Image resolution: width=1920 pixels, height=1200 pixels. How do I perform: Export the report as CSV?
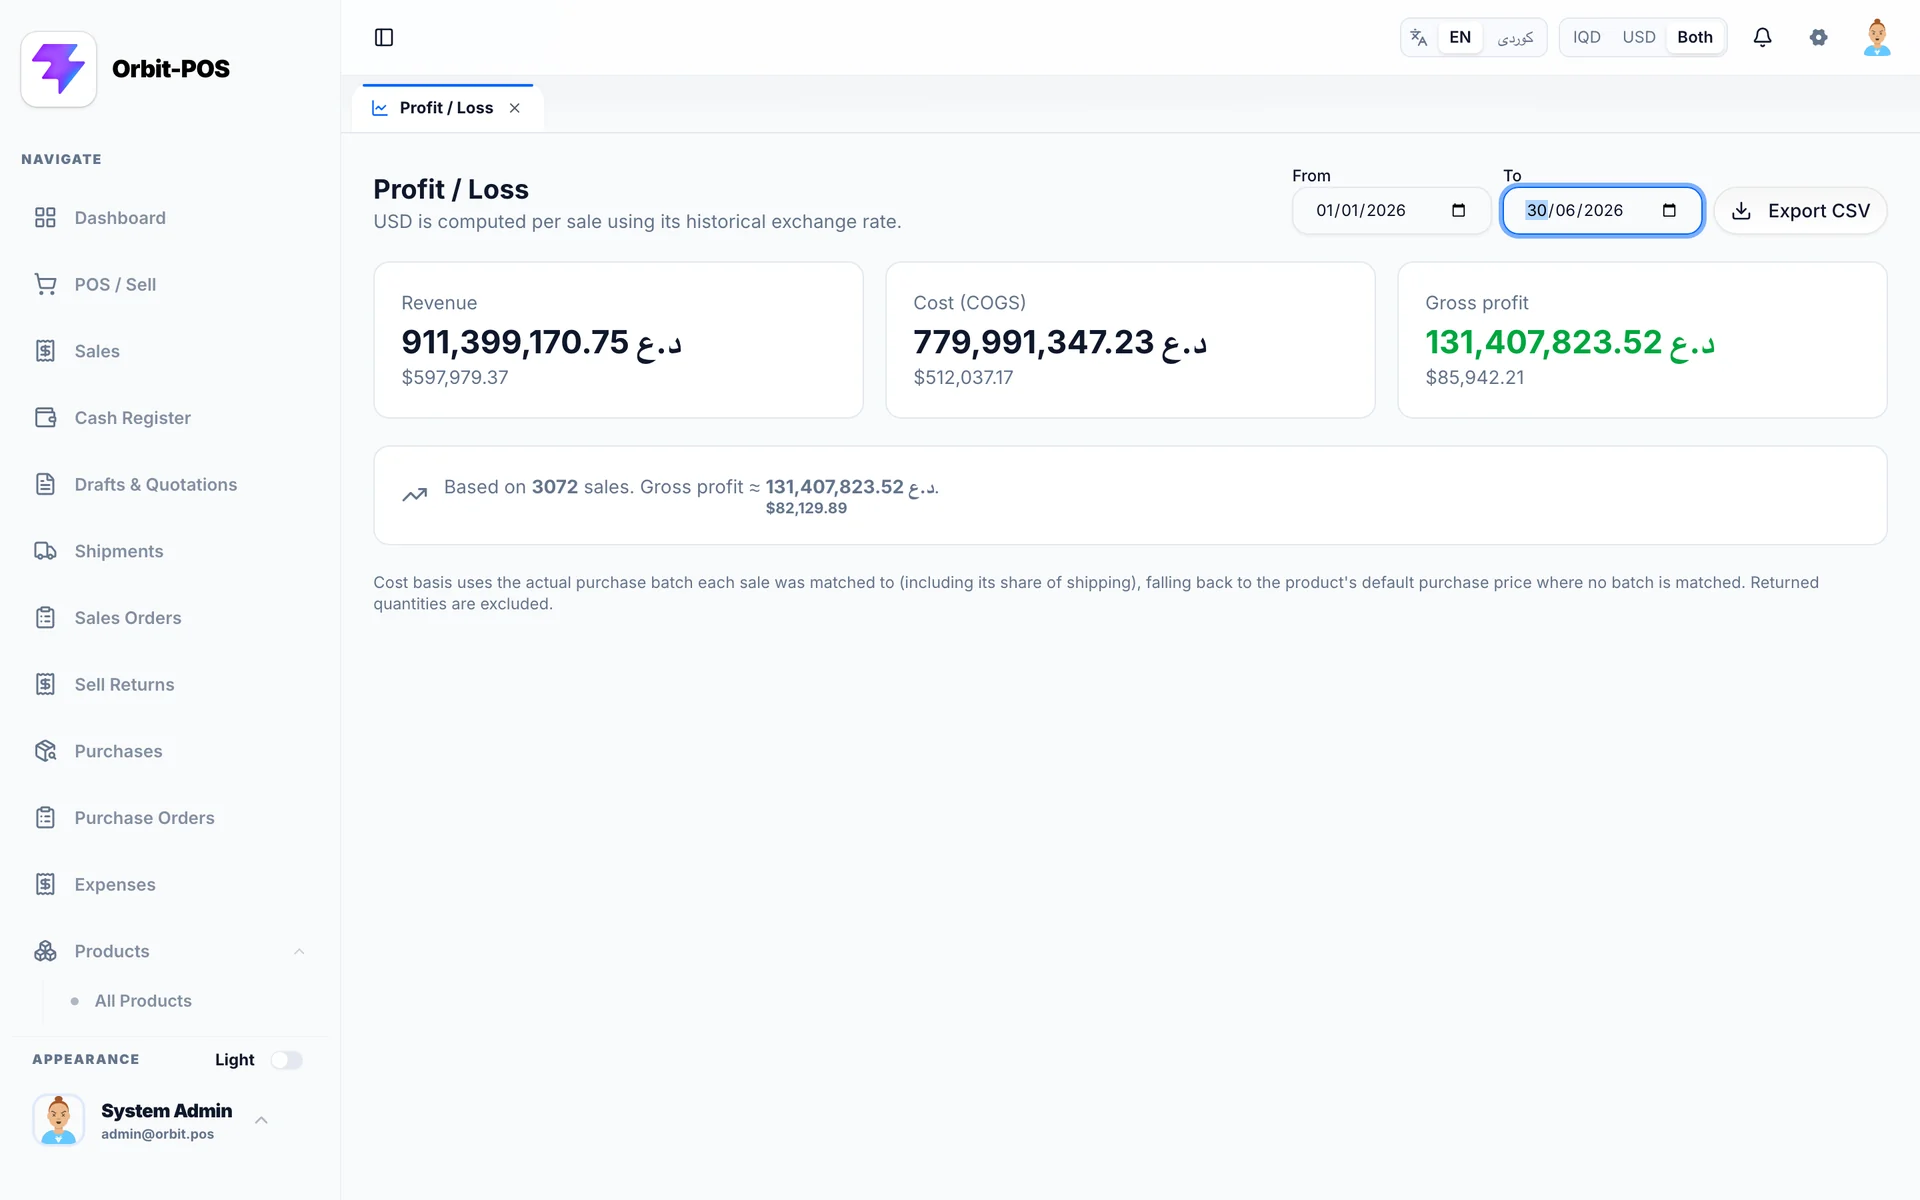[1800, 211]
